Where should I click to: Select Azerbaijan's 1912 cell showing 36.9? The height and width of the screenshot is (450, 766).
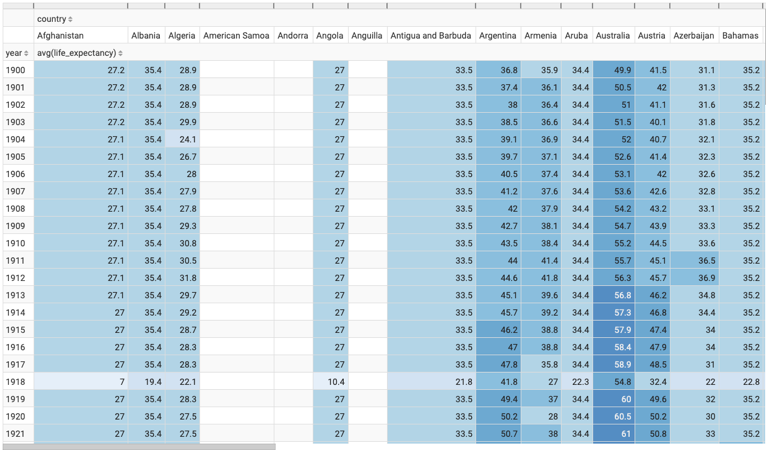click(x=694, y=278)
